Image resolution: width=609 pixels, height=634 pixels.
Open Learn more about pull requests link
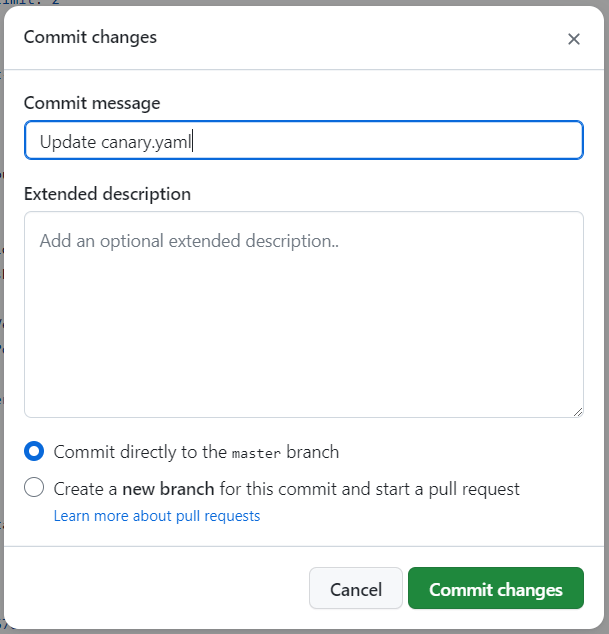[156, 516]
